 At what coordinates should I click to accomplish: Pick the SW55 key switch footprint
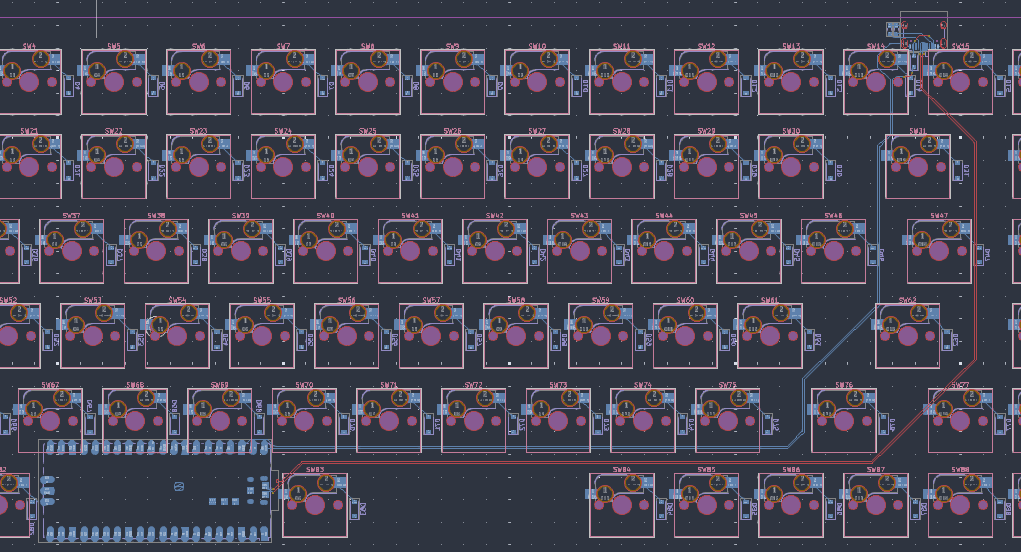point(262,336)
